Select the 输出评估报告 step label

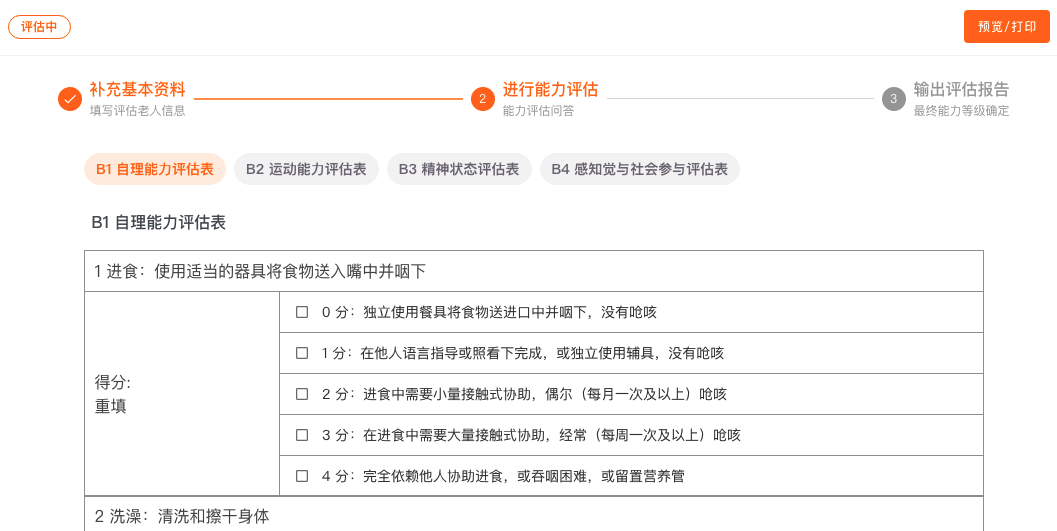(961, 89)
